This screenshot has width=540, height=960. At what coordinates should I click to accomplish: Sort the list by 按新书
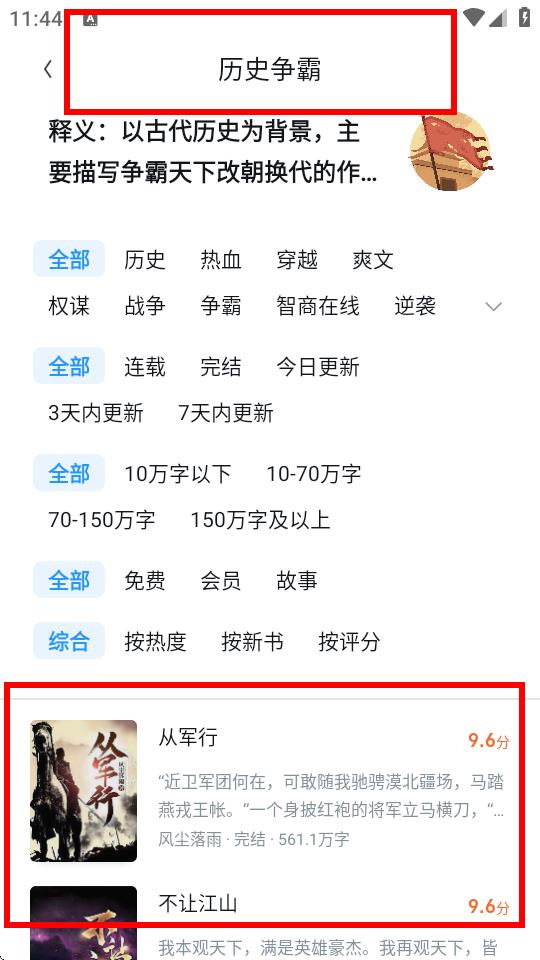(252, 642)
